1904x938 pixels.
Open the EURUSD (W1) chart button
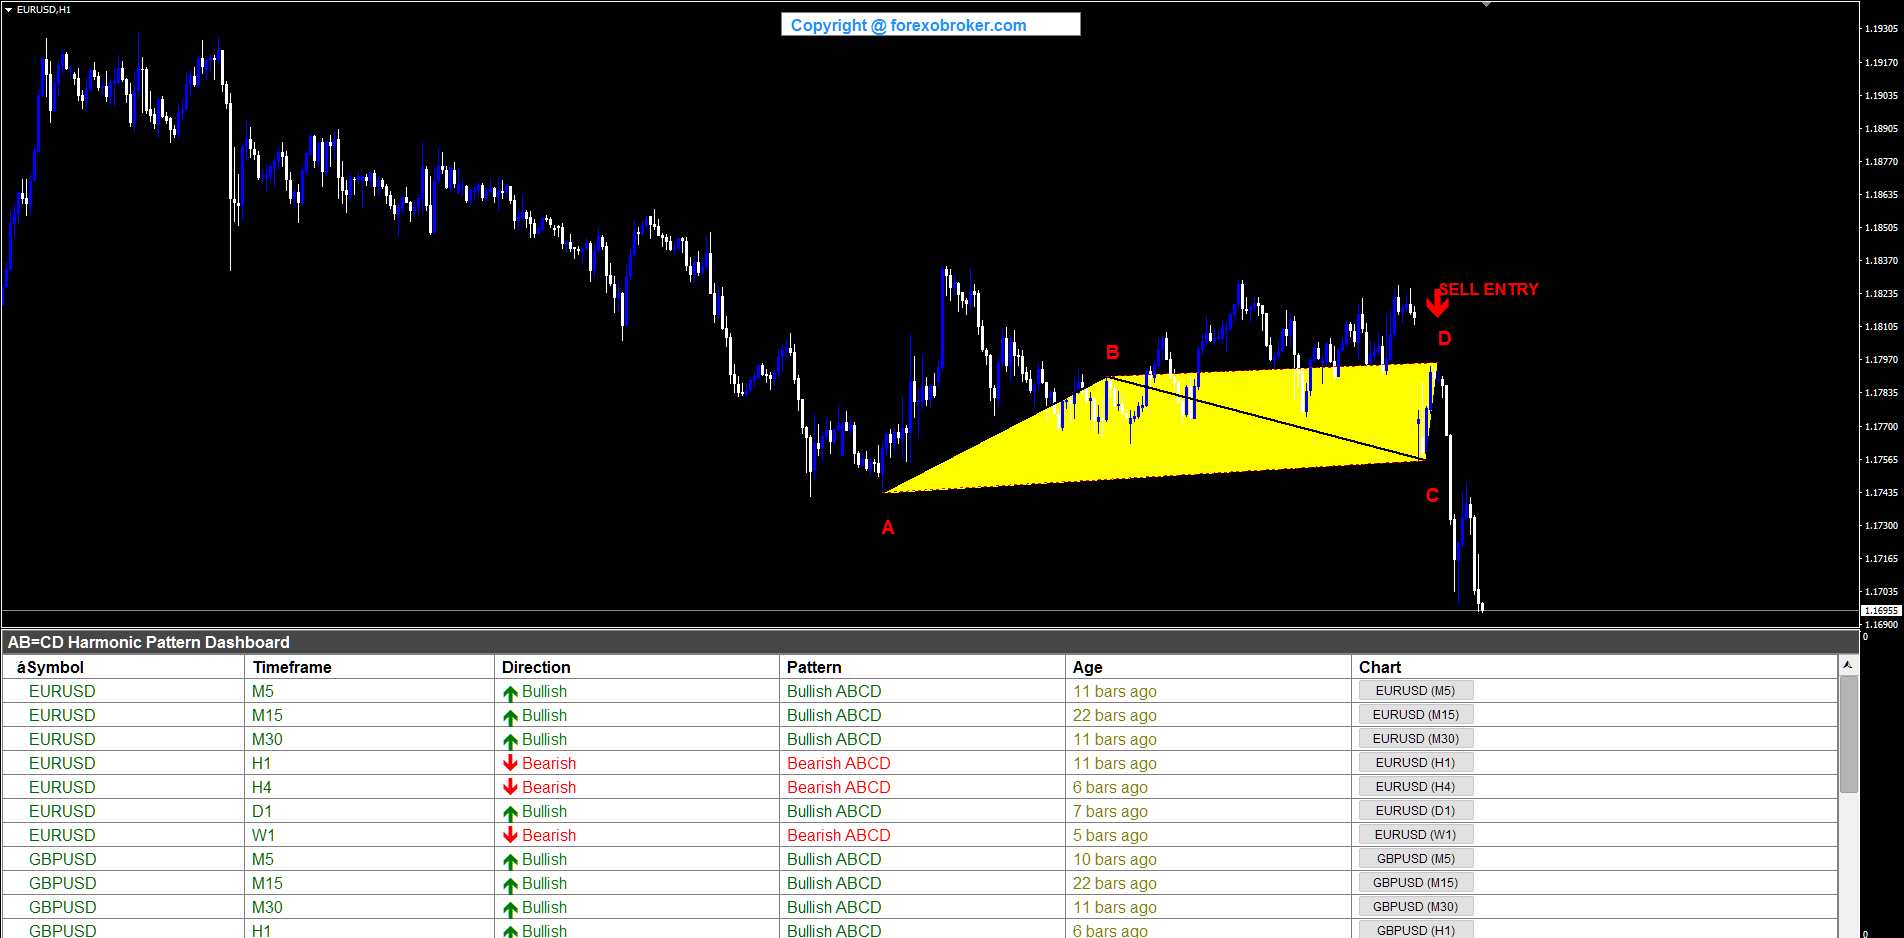(x=1415, y=835)
